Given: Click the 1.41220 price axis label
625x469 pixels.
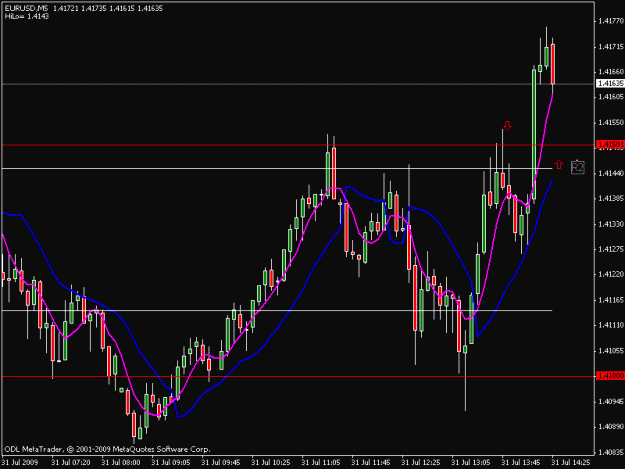Looking at the screenshot, I should (611, 274).
